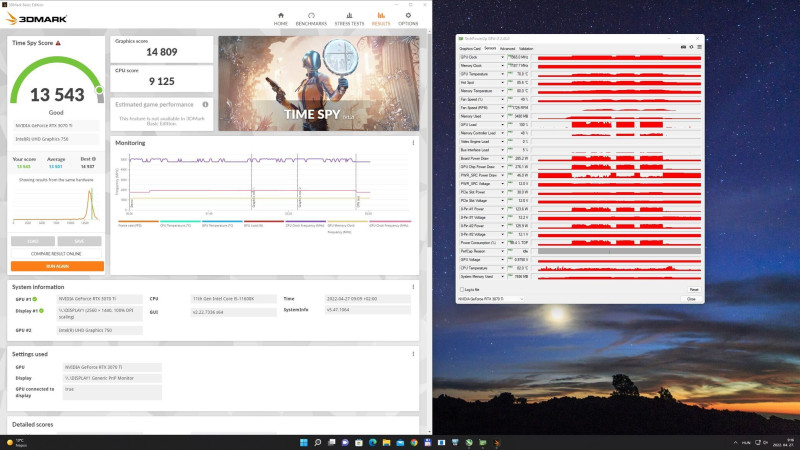Open the Validation tab in GPU-Z
The width and height of the screenshot is (800, 450).
point(526,48)
